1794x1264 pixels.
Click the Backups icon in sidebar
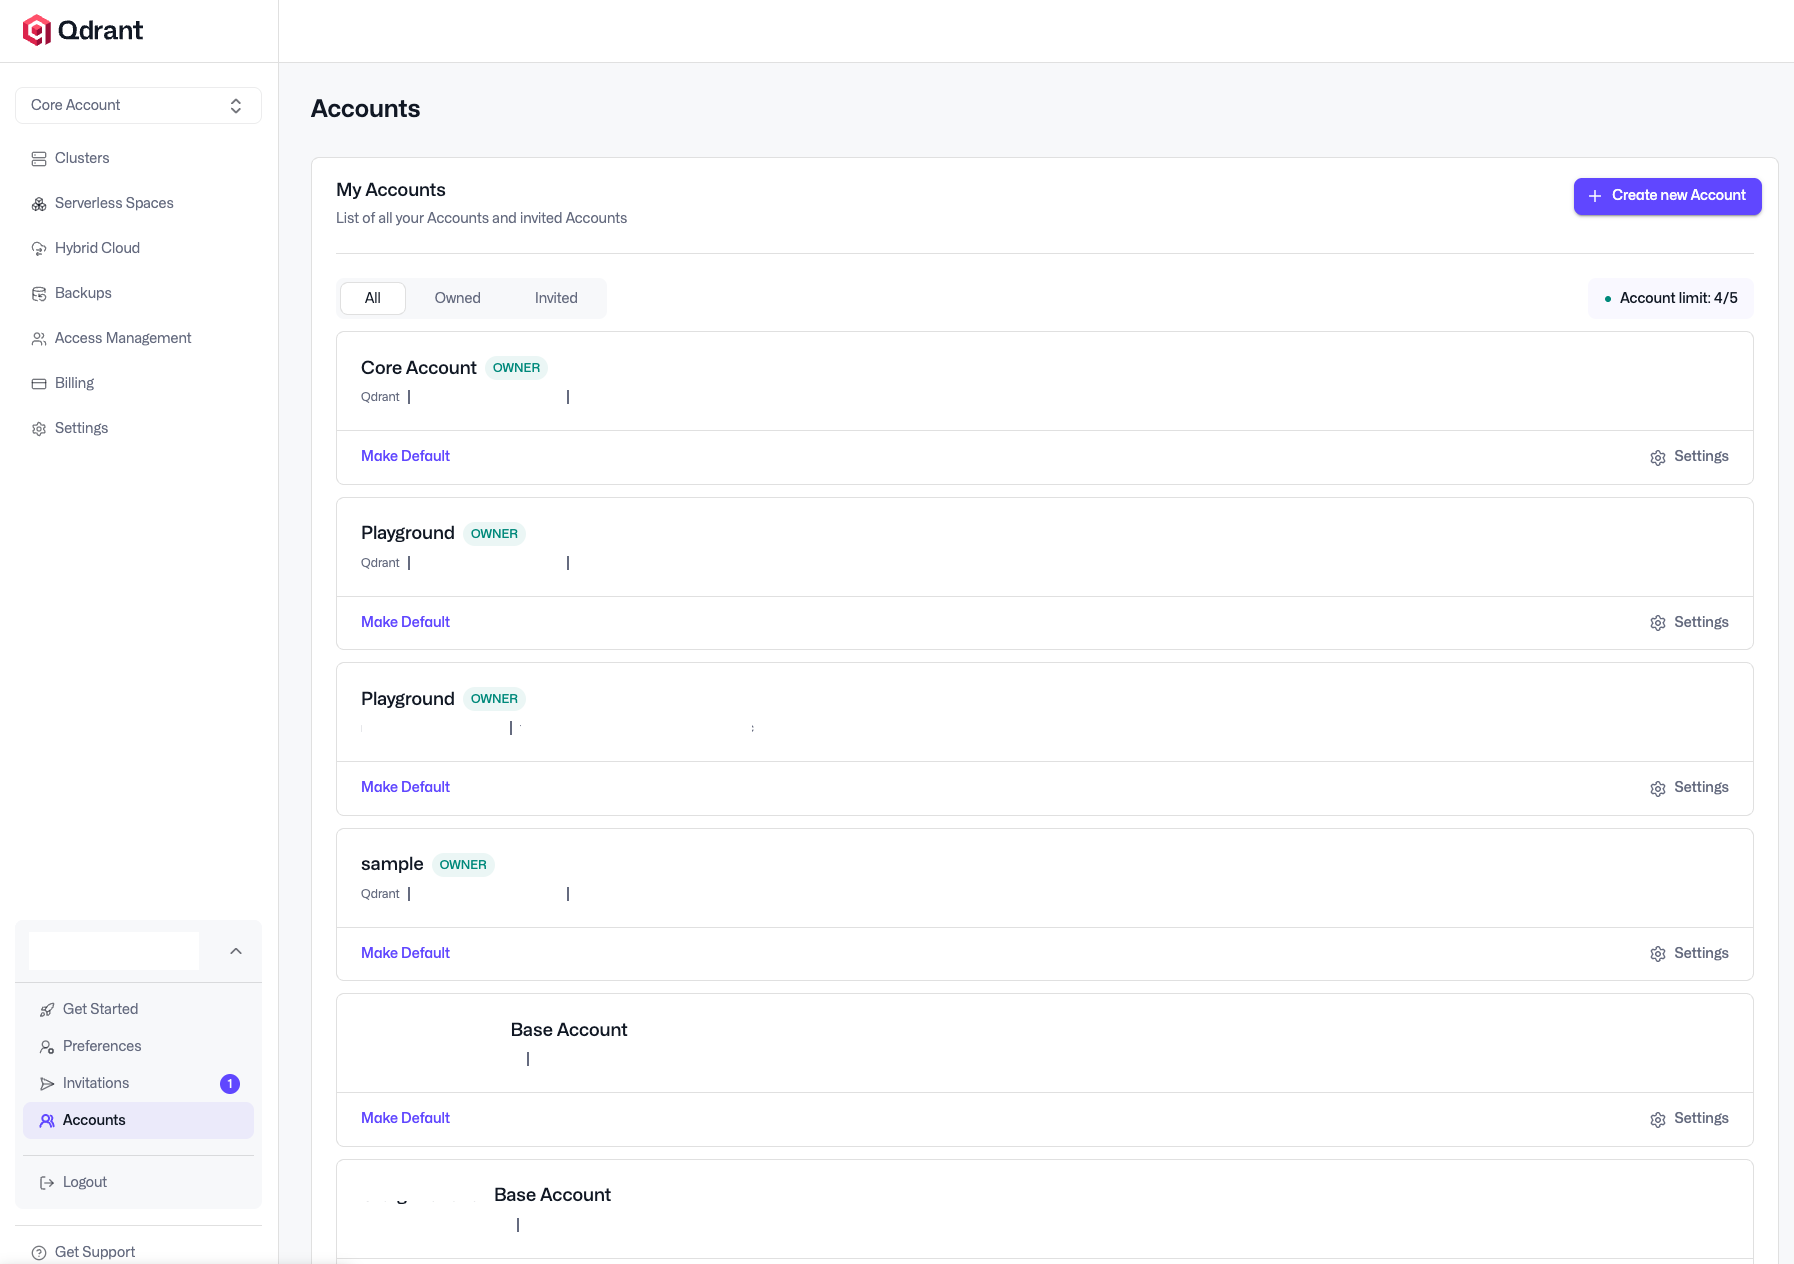(39, 294)
